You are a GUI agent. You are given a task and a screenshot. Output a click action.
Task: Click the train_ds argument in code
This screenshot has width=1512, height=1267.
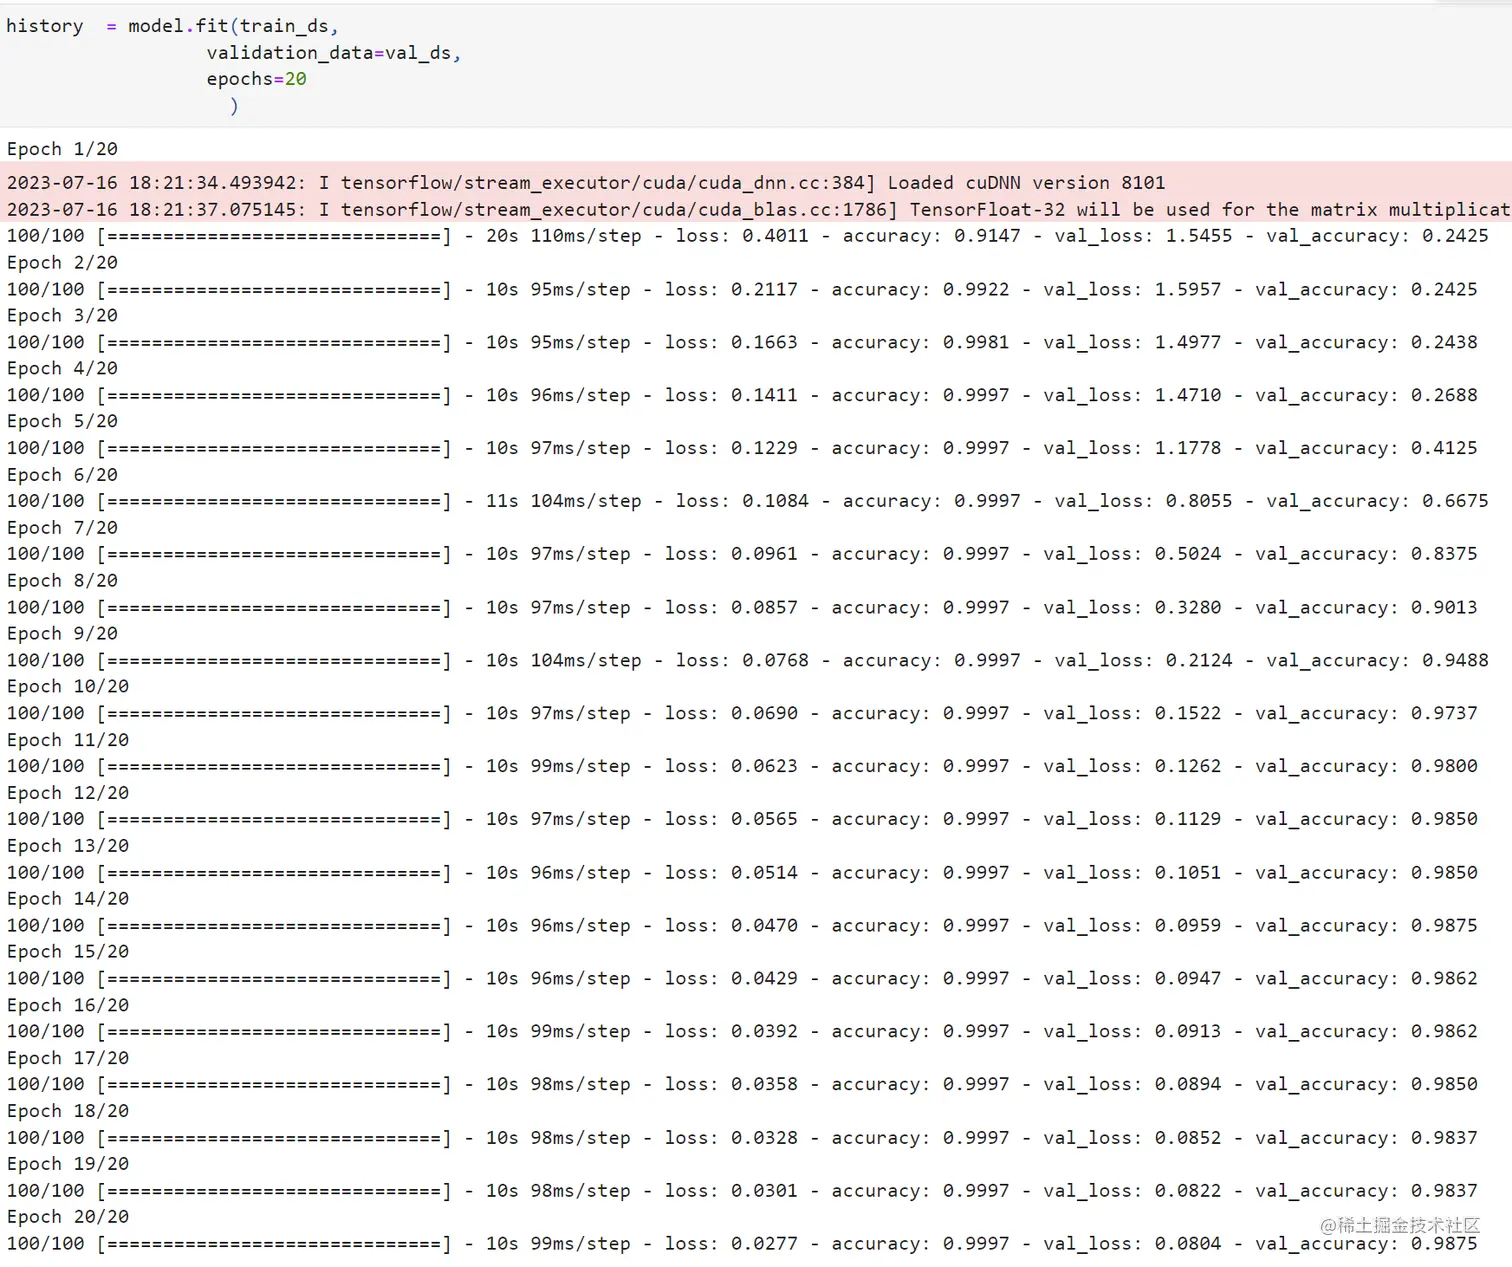point(282,26)
